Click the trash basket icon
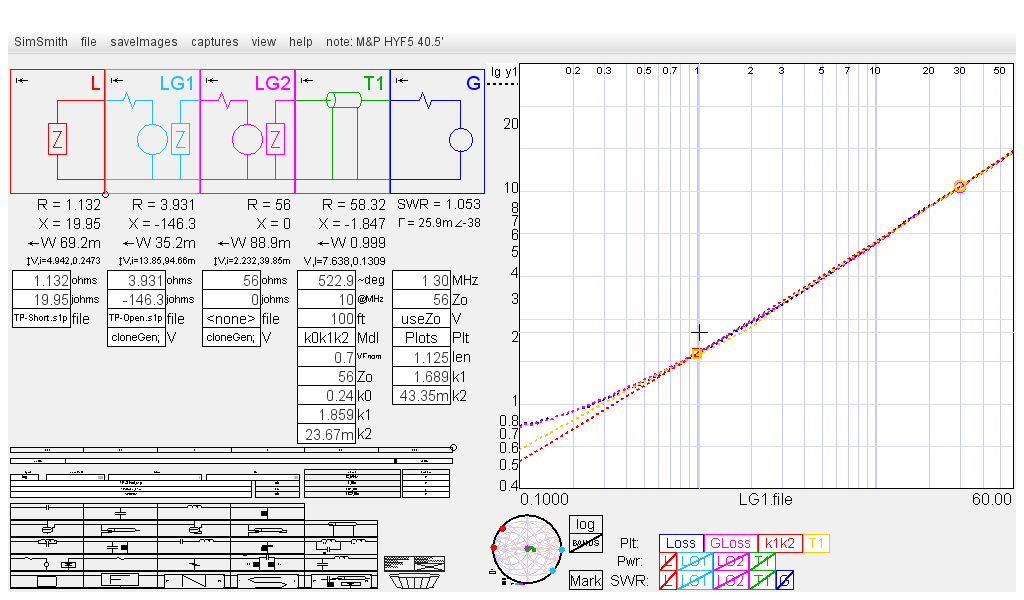Screen dimensions: 1024x600 coord(414,580)
